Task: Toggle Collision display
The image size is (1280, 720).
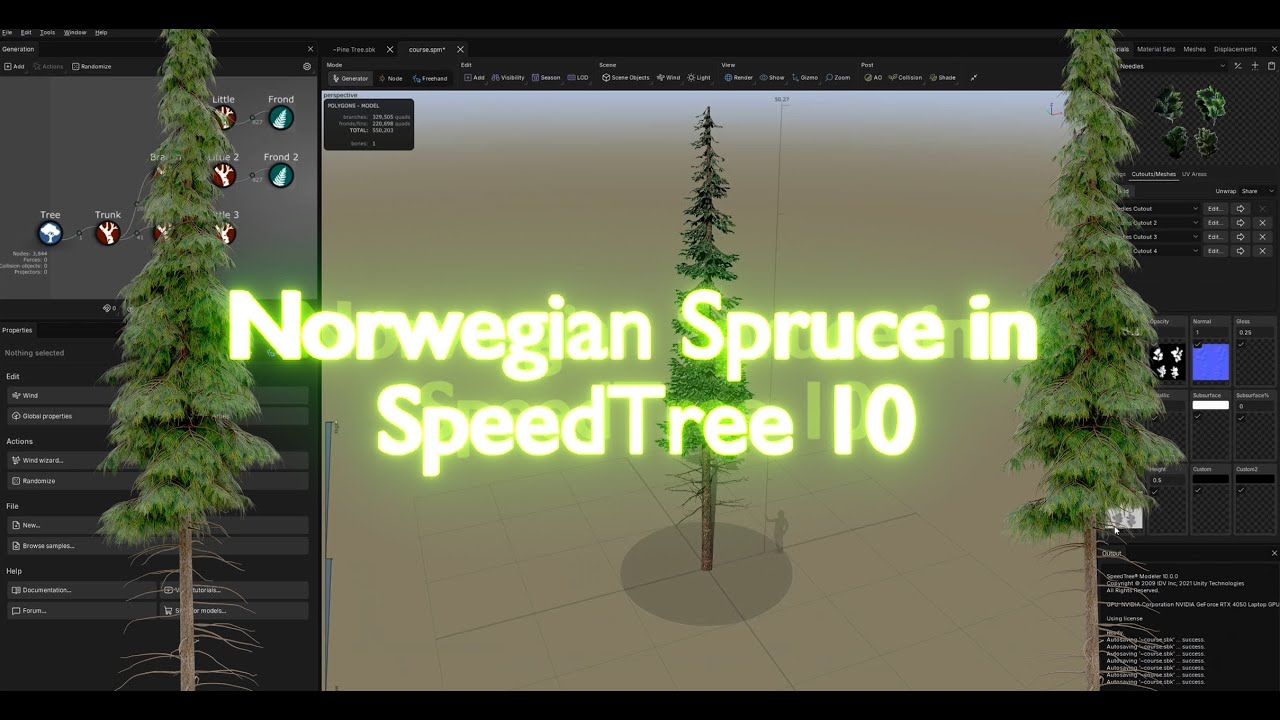Action: [x=905, y=77]
